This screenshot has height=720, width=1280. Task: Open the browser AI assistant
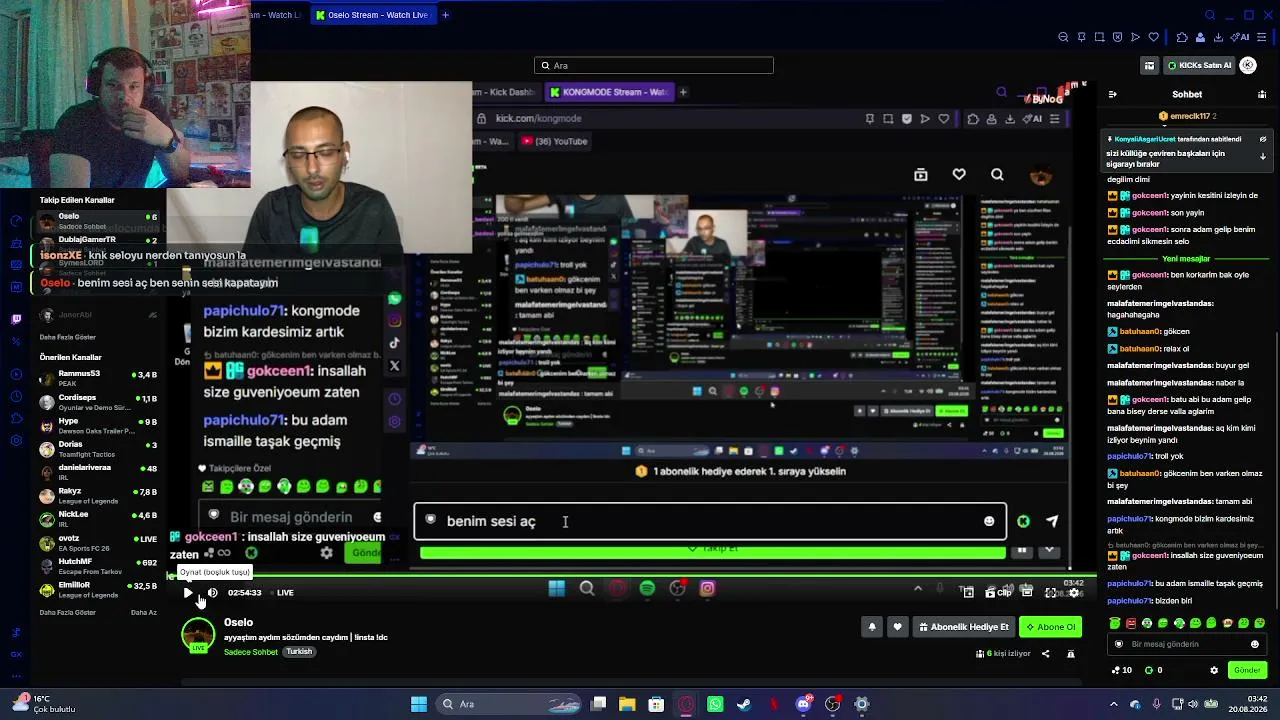click(x=1242, y=37)
